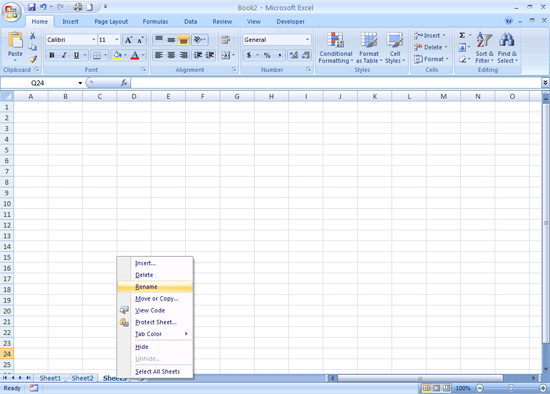Choose Delete in the sheet context menu
The width and height of the screenshot is (550, 394).
[155, 275]
